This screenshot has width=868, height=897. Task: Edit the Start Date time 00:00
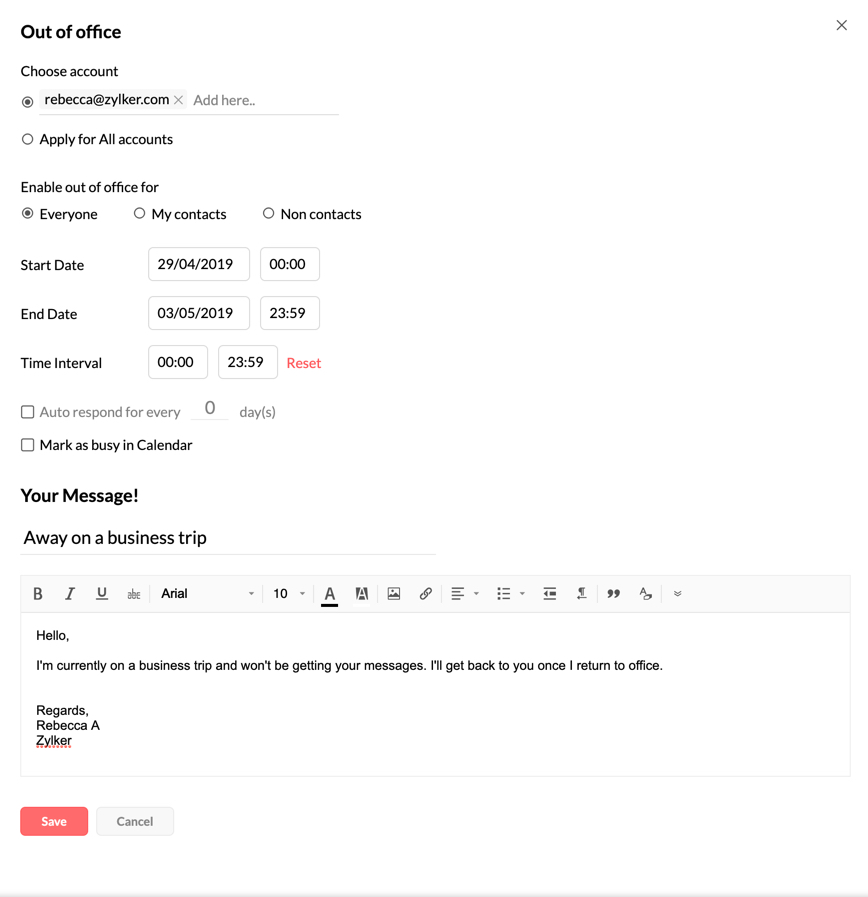(x=290, y=264)
